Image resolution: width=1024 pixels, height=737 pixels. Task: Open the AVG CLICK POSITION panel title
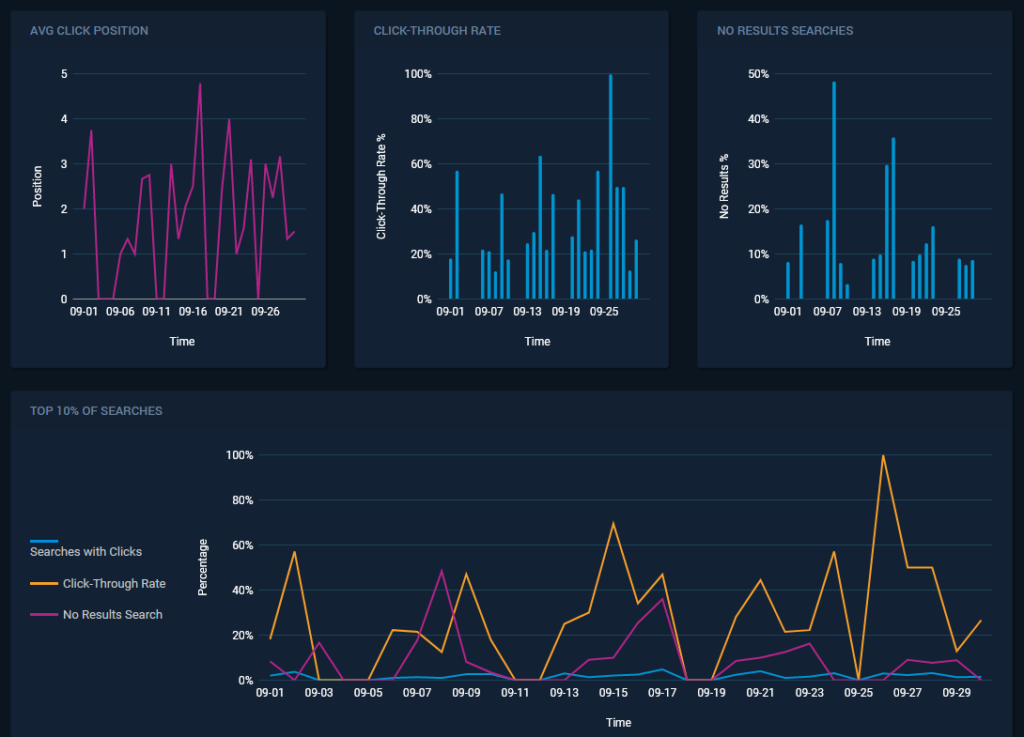click(x=89, y=31)
